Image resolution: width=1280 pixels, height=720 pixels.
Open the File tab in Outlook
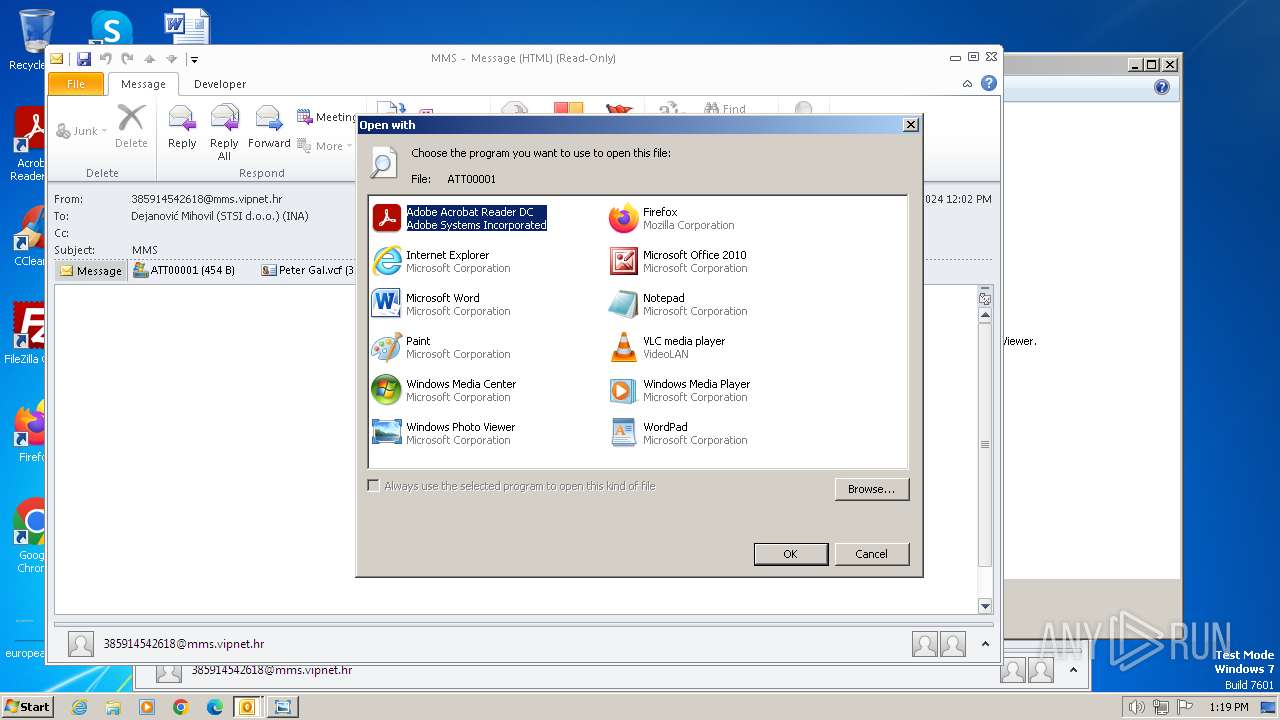(x=76, y=84)
